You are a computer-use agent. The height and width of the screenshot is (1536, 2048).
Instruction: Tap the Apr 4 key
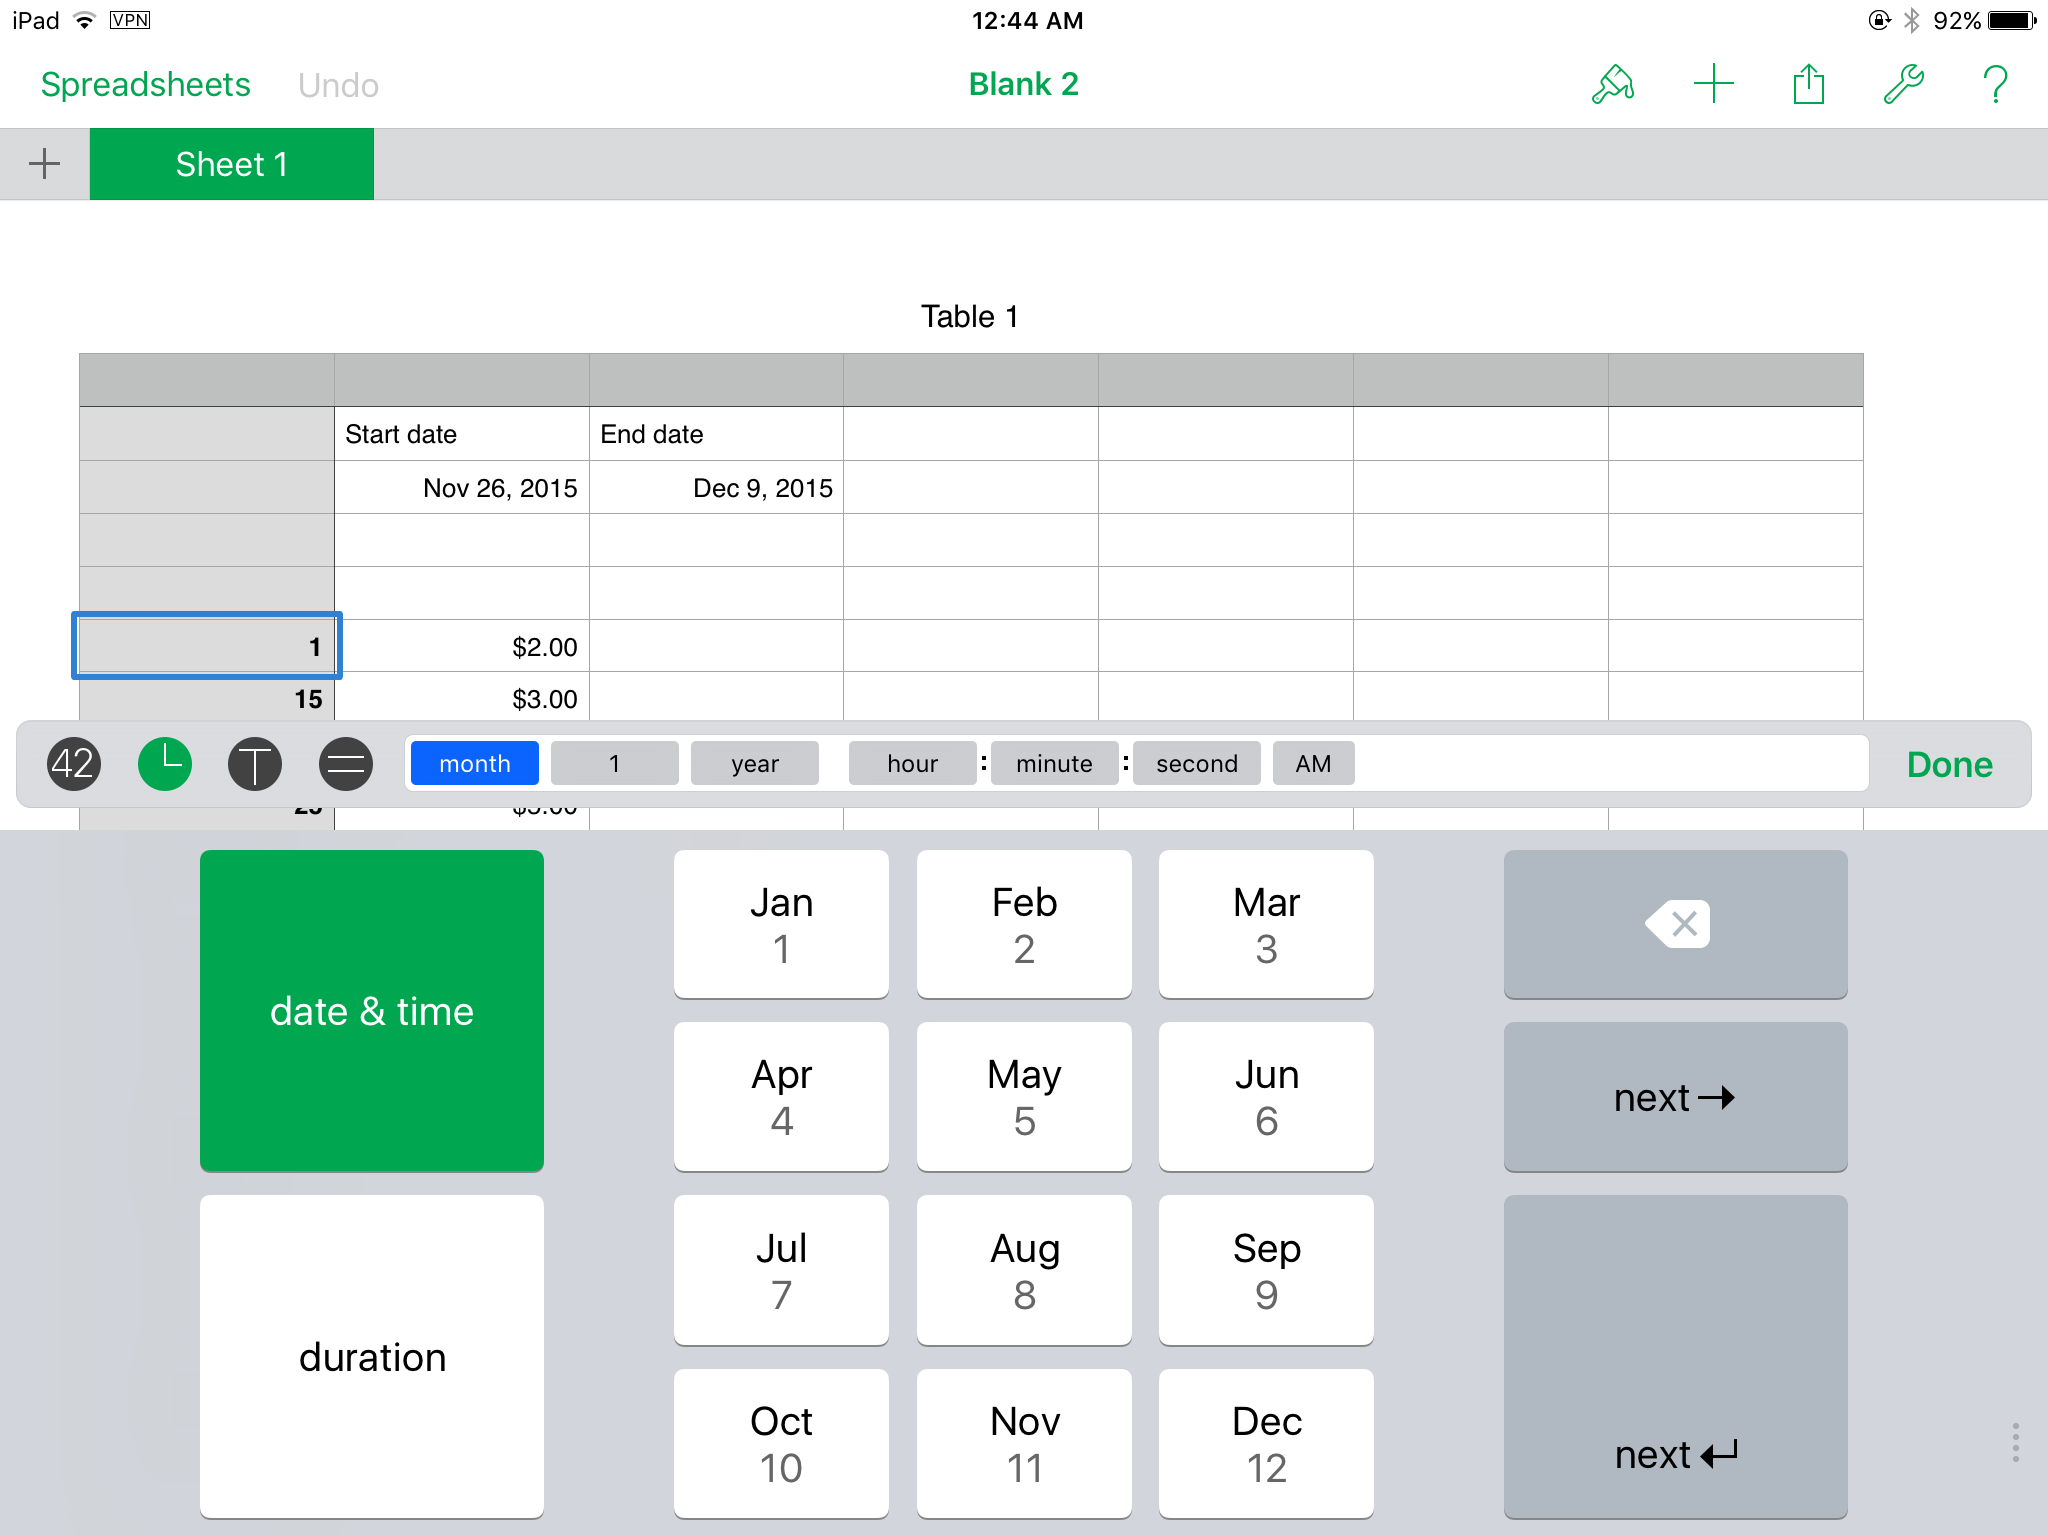781,1097
